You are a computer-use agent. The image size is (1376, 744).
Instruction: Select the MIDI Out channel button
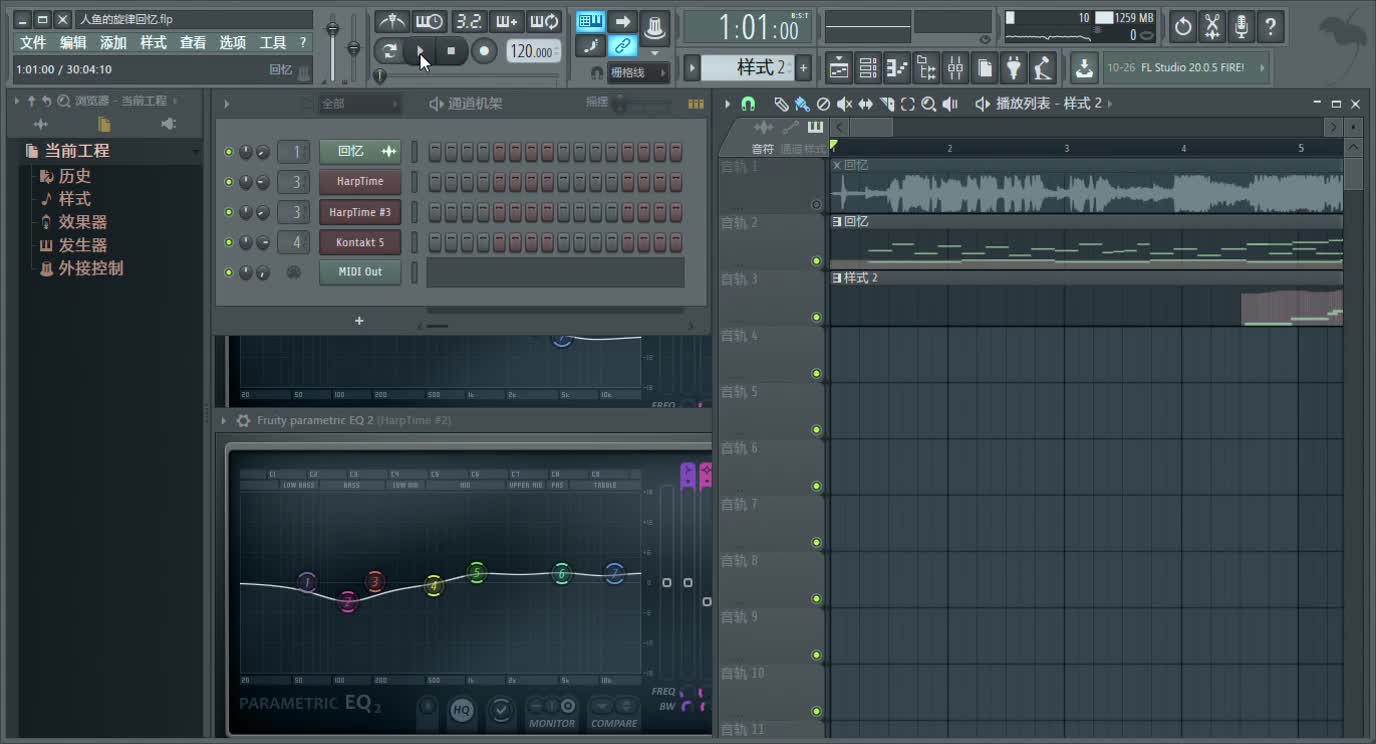tap(360, 272)
